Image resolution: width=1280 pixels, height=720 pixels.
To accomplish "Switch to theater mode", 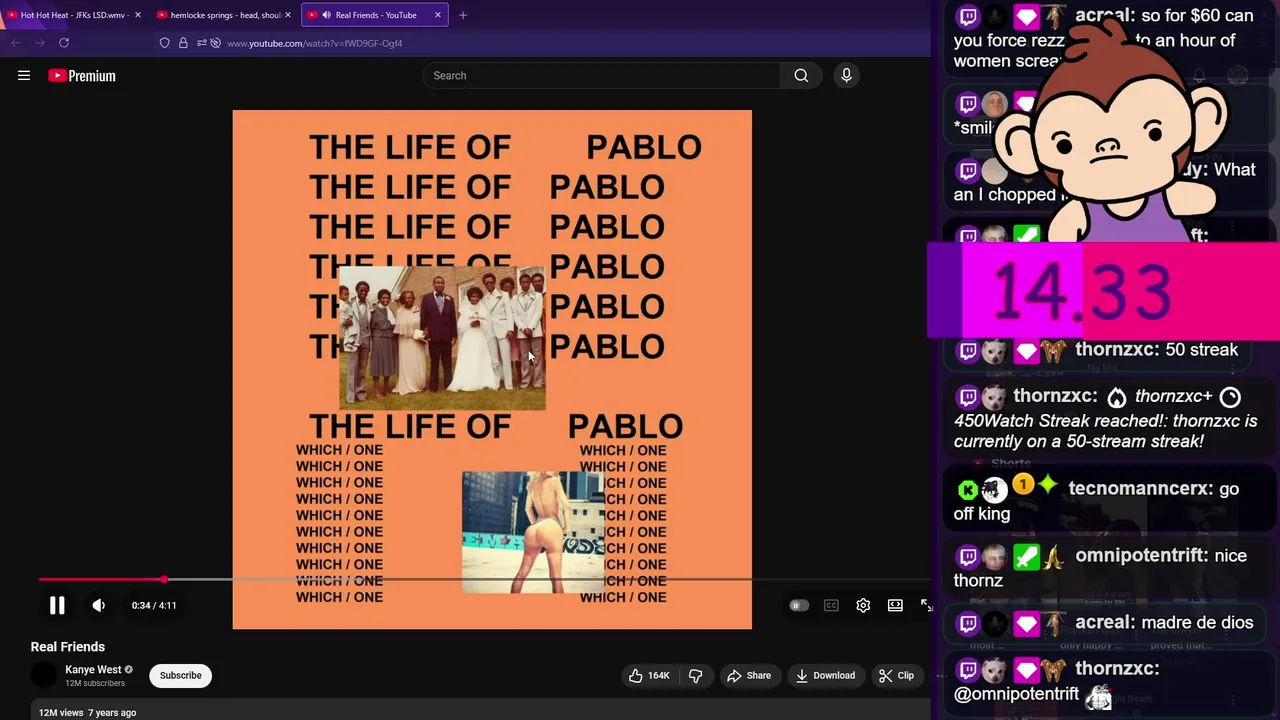I will (895, 605).
